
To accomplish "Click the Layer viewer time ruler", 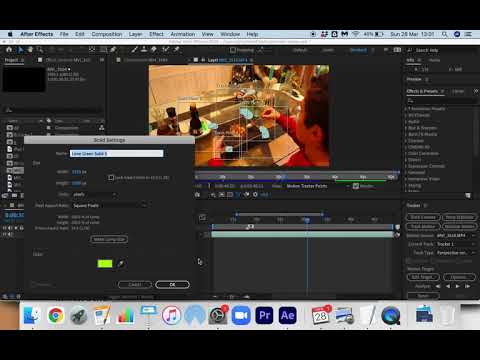I will click(x=297, y=176).
